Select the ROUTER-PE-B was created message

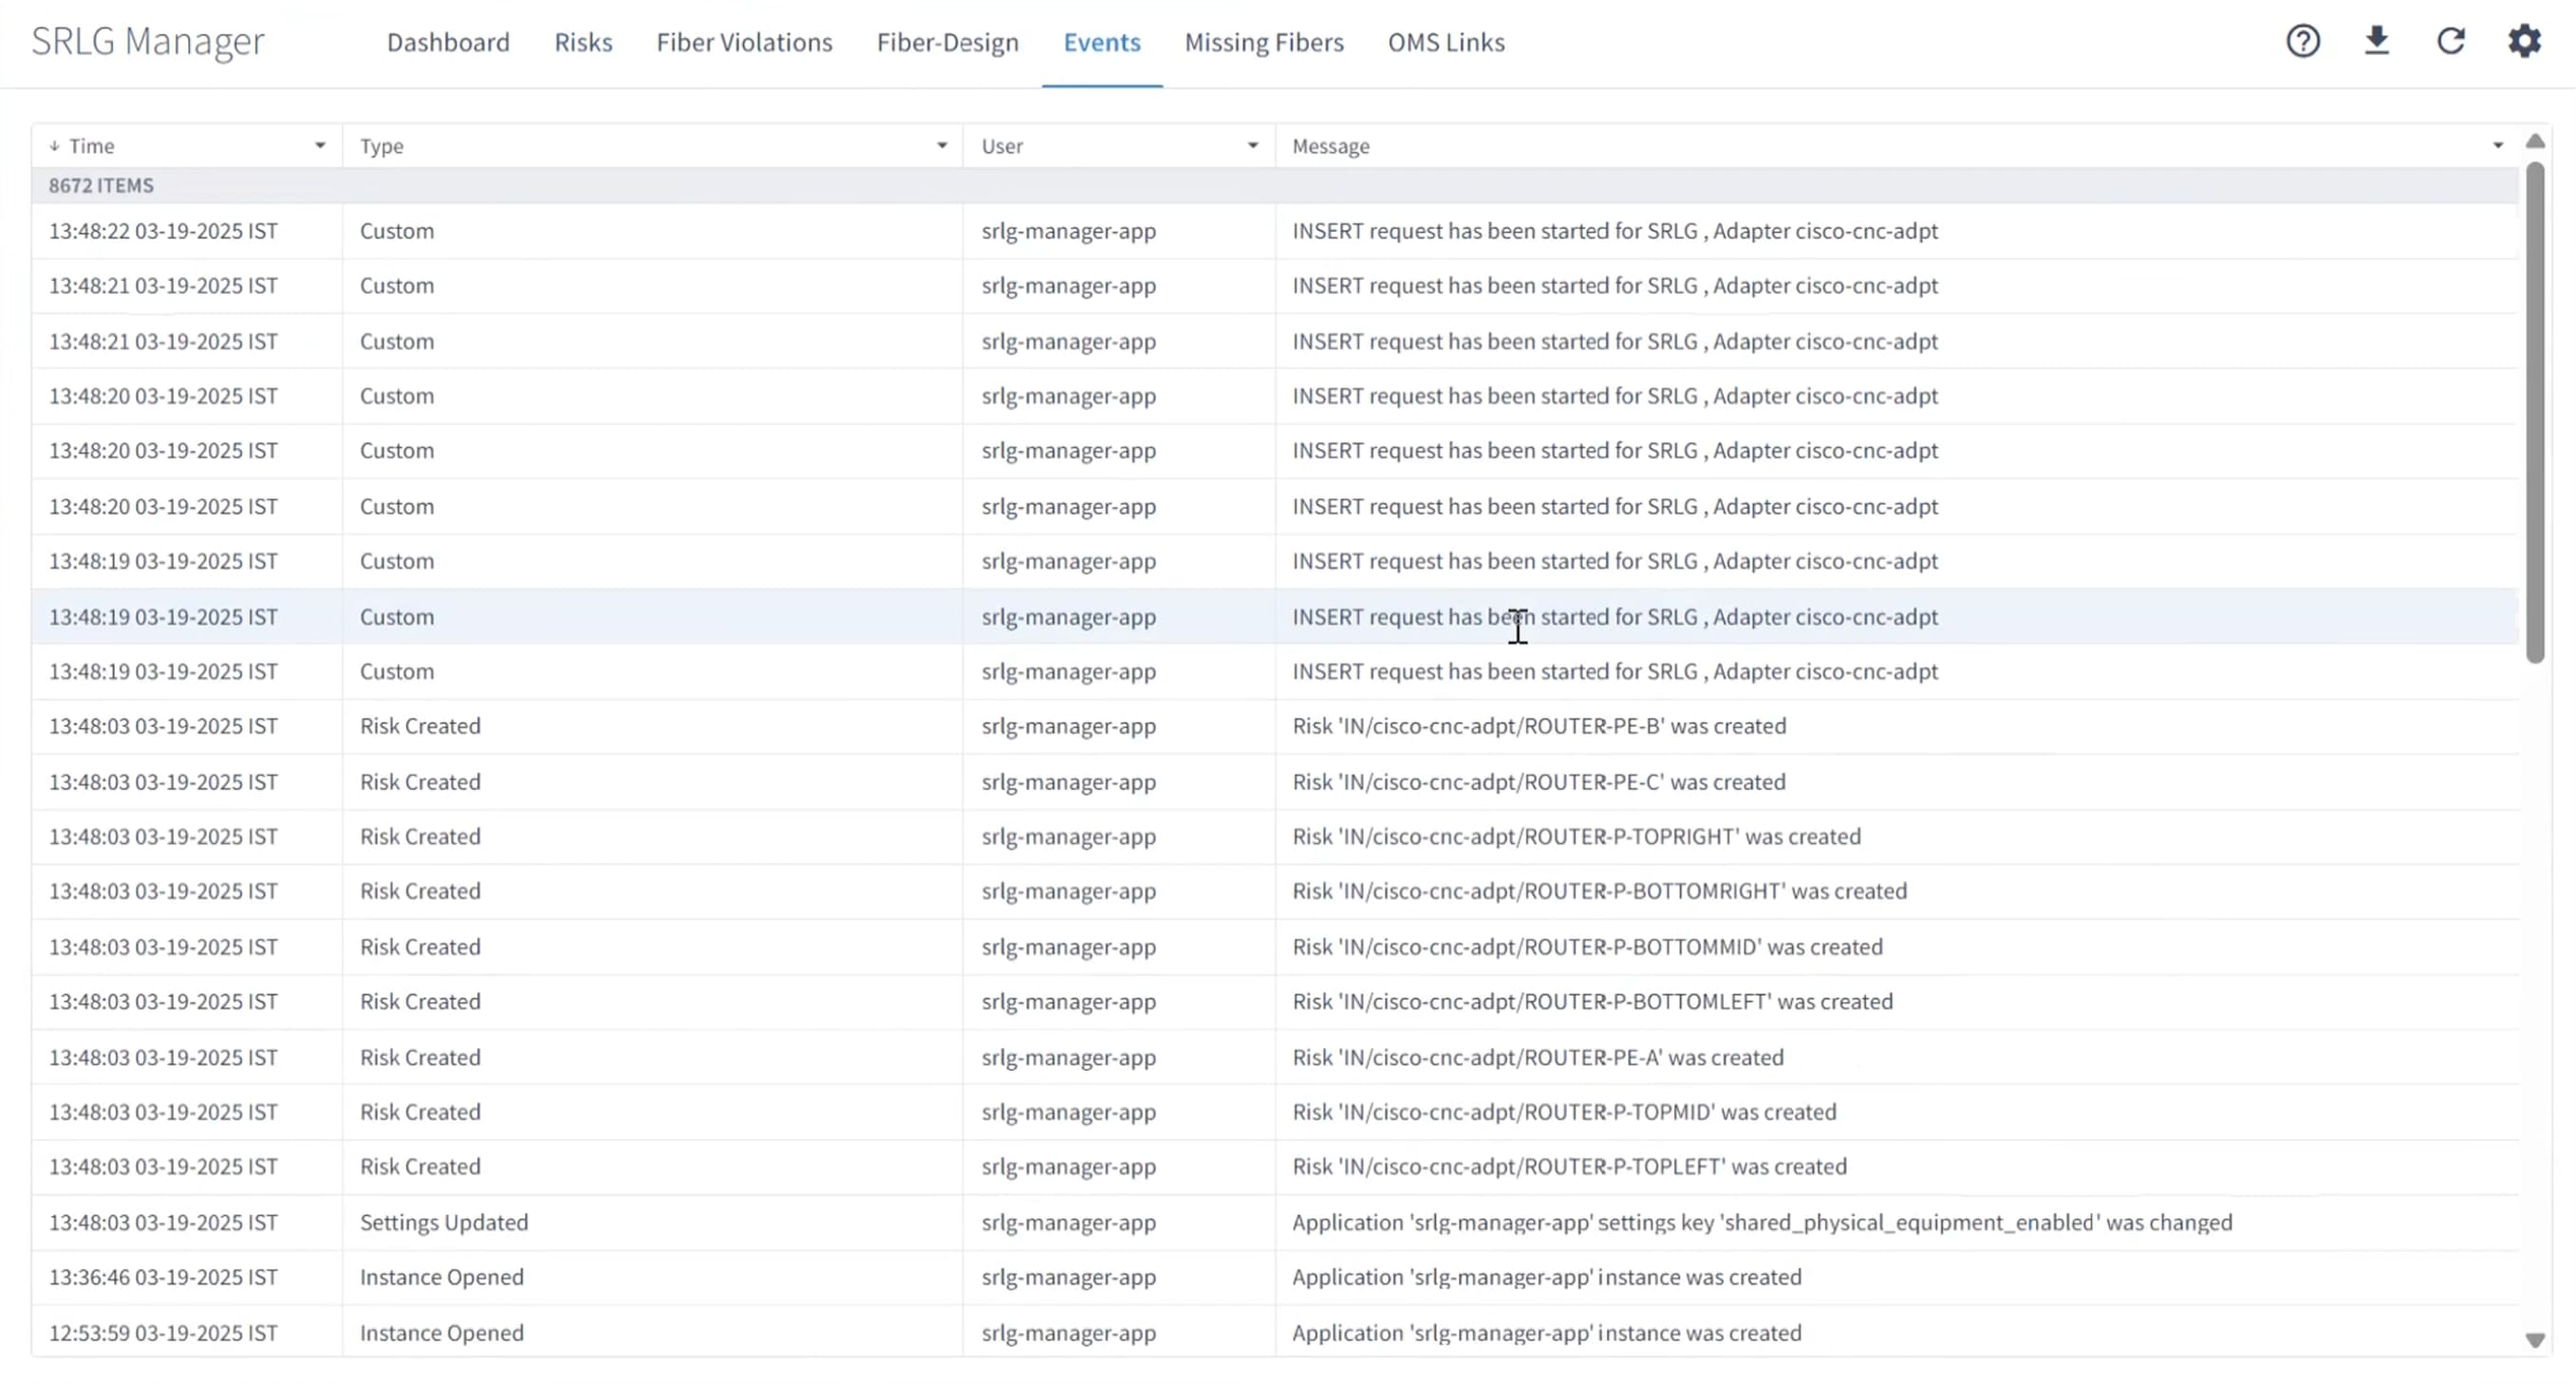(1539, 726)
